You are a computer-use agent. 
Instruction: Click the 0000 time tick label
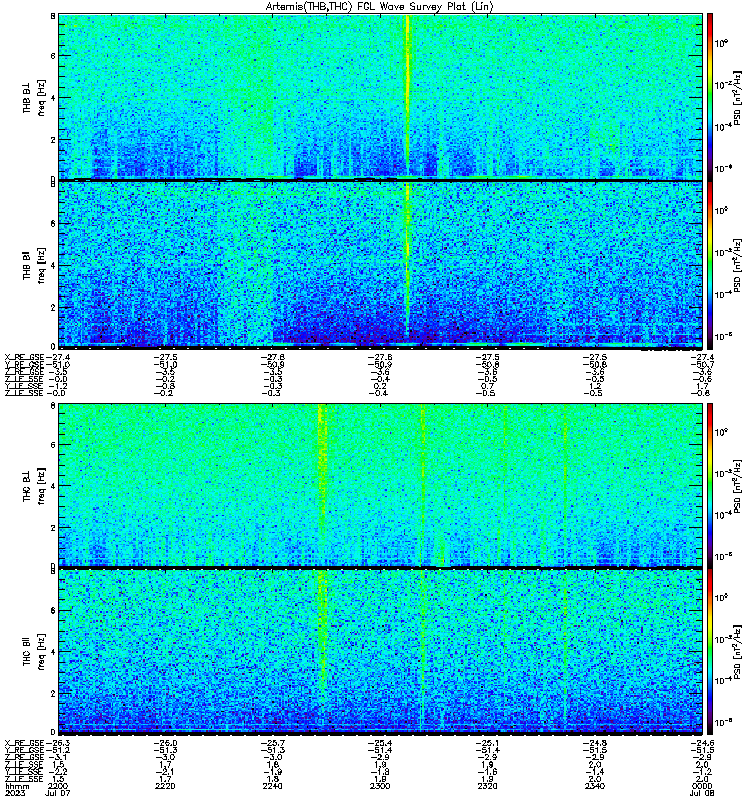pos(702,786)
